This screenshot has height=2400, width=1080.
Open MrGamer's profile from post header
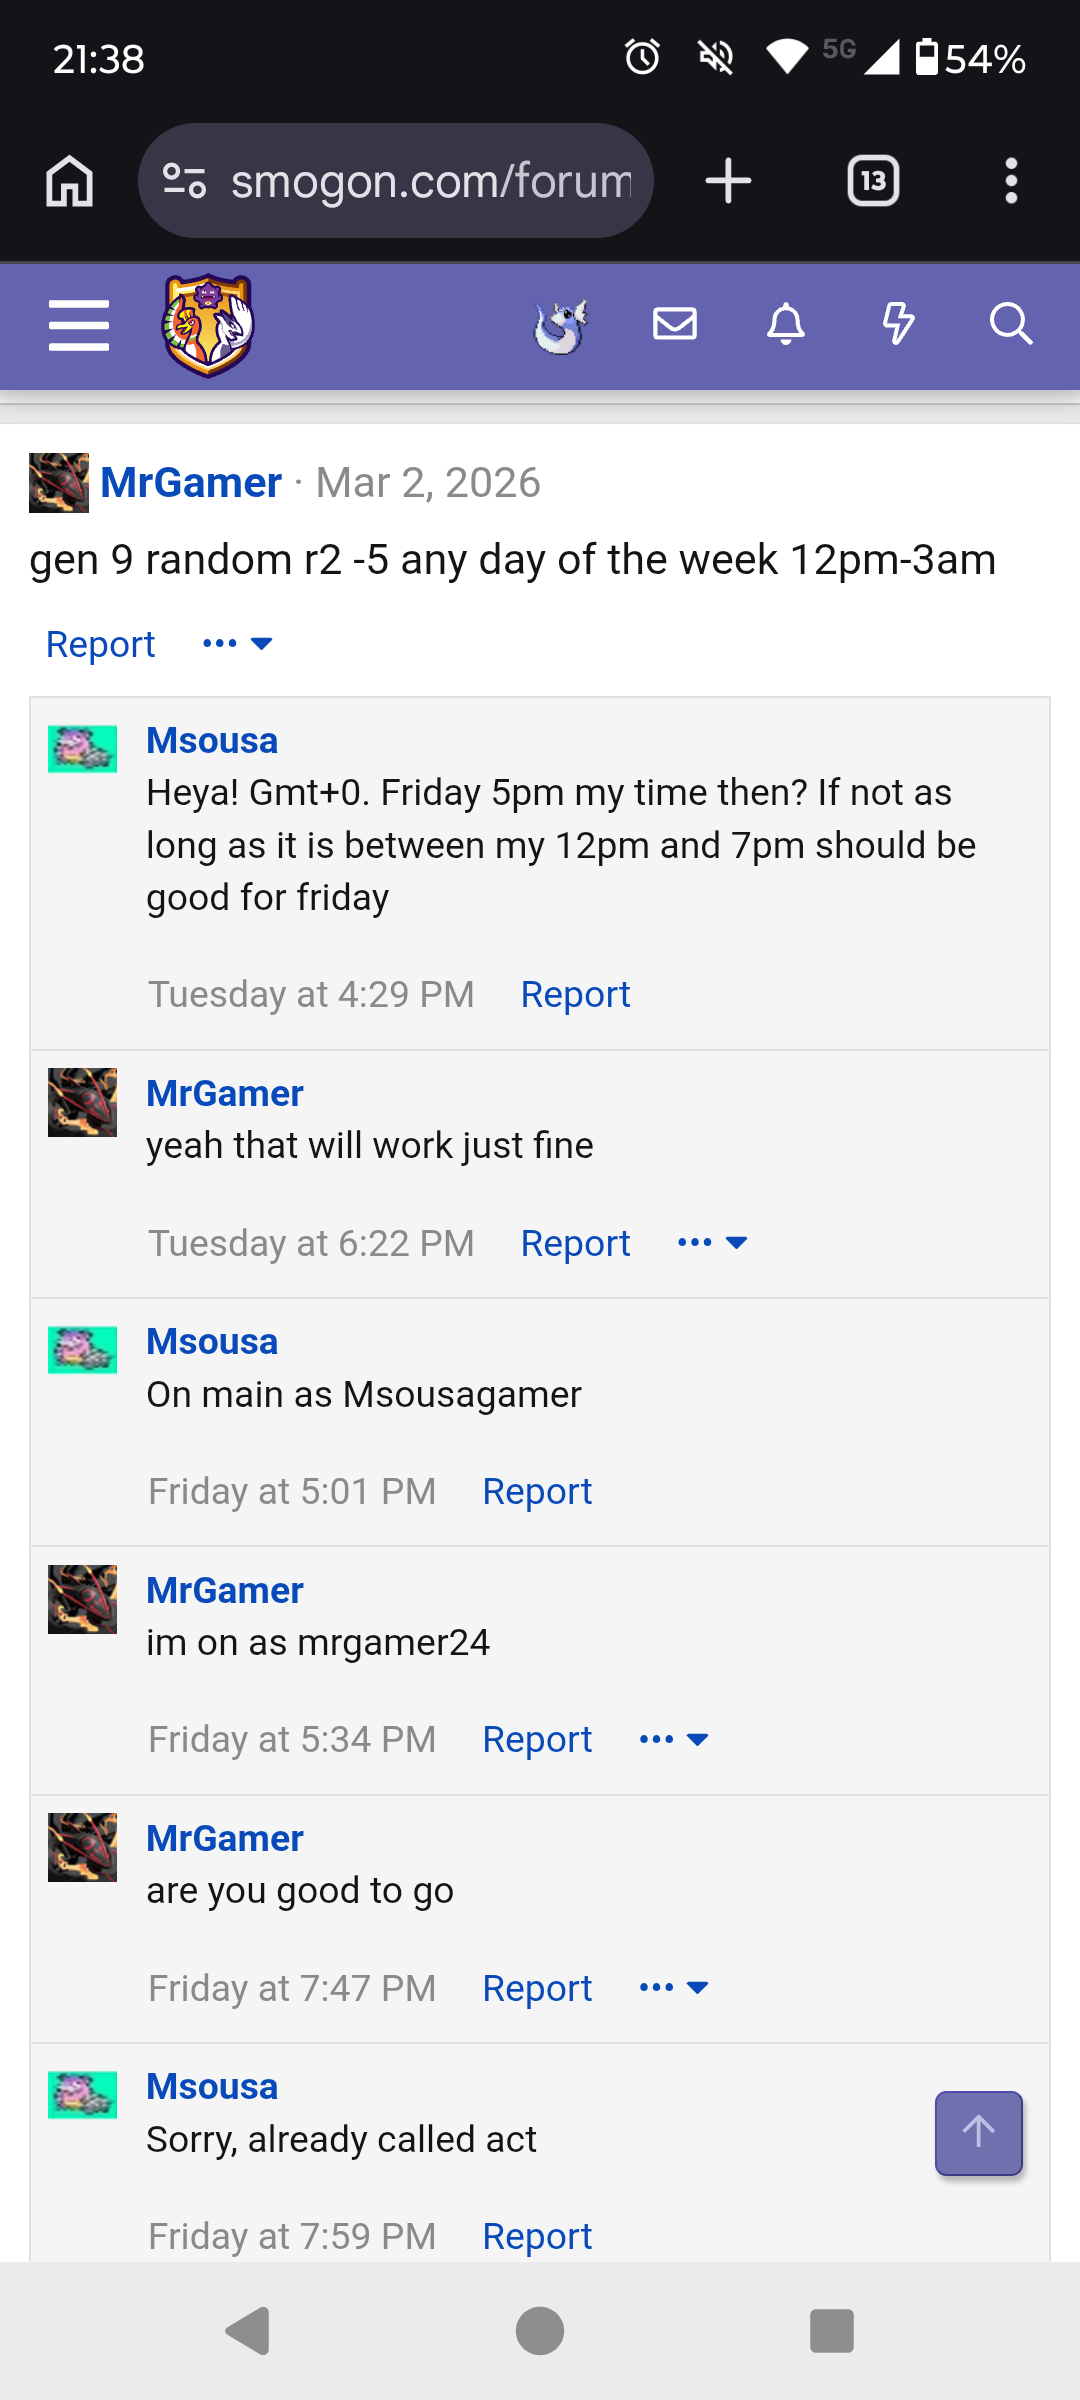[x=191, y=483]
